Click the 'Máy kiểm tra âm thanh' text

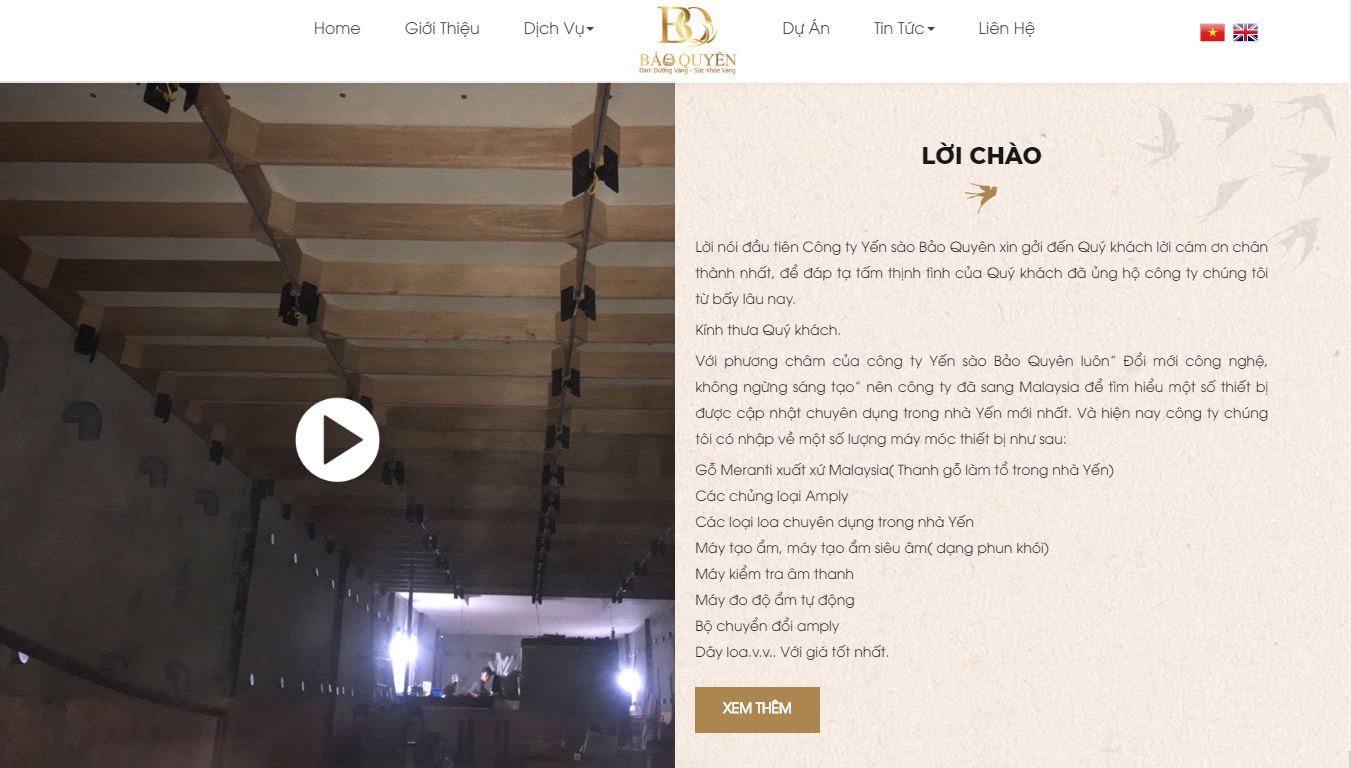[x=774, y=574]
